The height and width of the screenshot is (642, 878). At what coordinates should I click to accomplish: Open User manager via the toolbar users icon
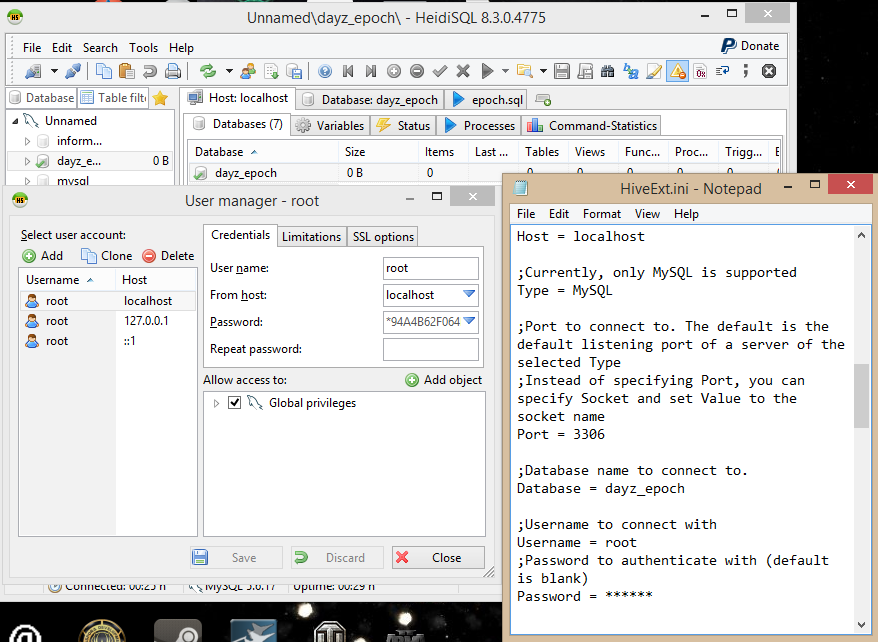[x=247, y=71]
